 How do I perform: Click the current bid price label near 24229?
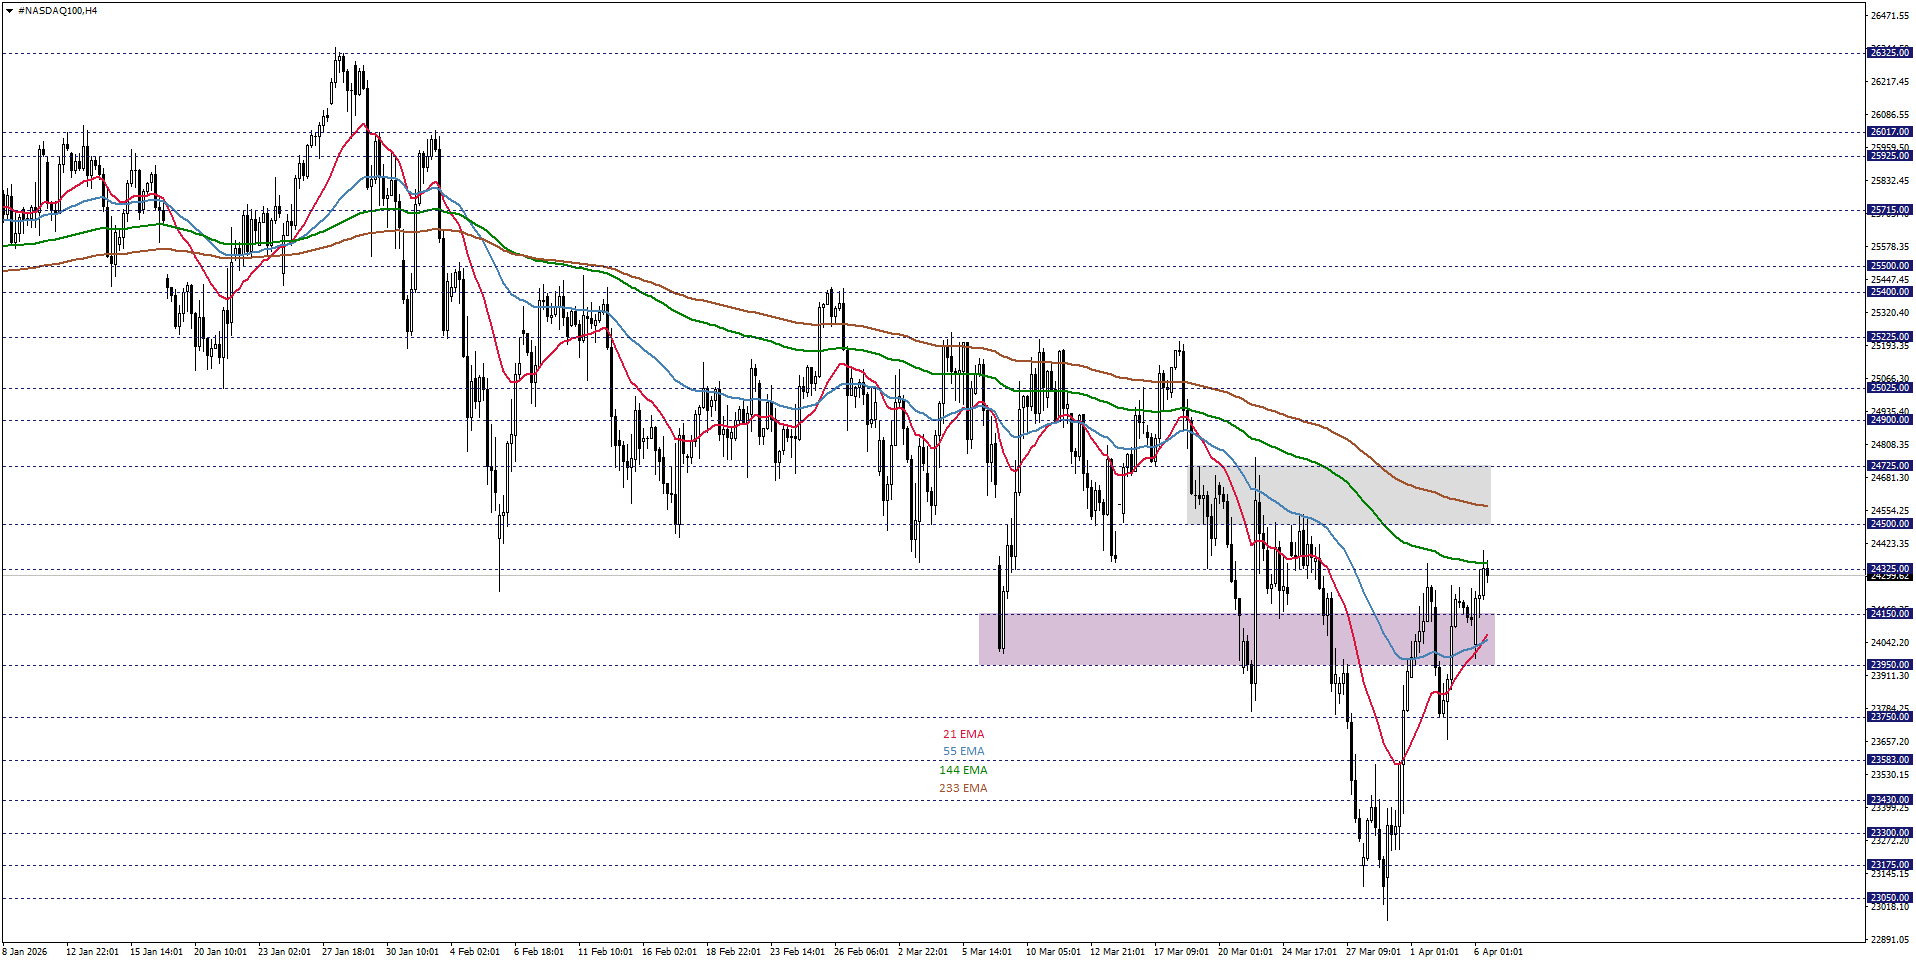1890,577
